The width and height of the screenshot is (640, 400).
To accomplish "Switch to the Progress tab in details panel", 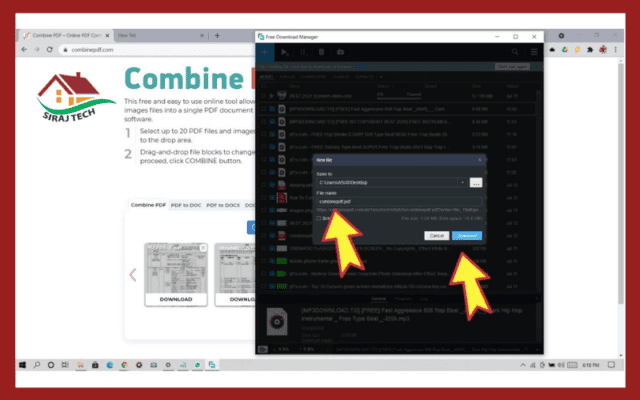I will click(403, 299).
